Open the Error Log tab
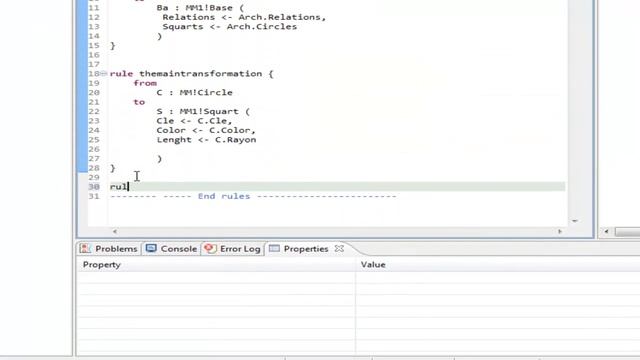Viewport: 640px width, 360px height. [x=233, y=249]
